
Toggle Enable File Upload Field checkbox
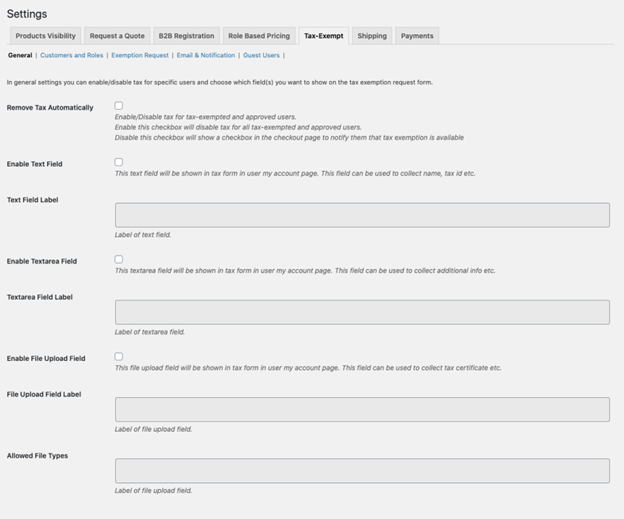point(119,356)
